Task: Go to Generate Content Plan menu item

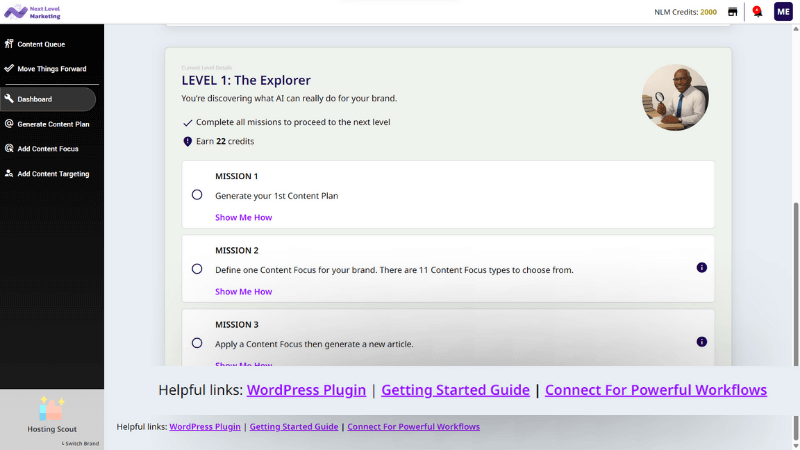Action: click(53, 124)
